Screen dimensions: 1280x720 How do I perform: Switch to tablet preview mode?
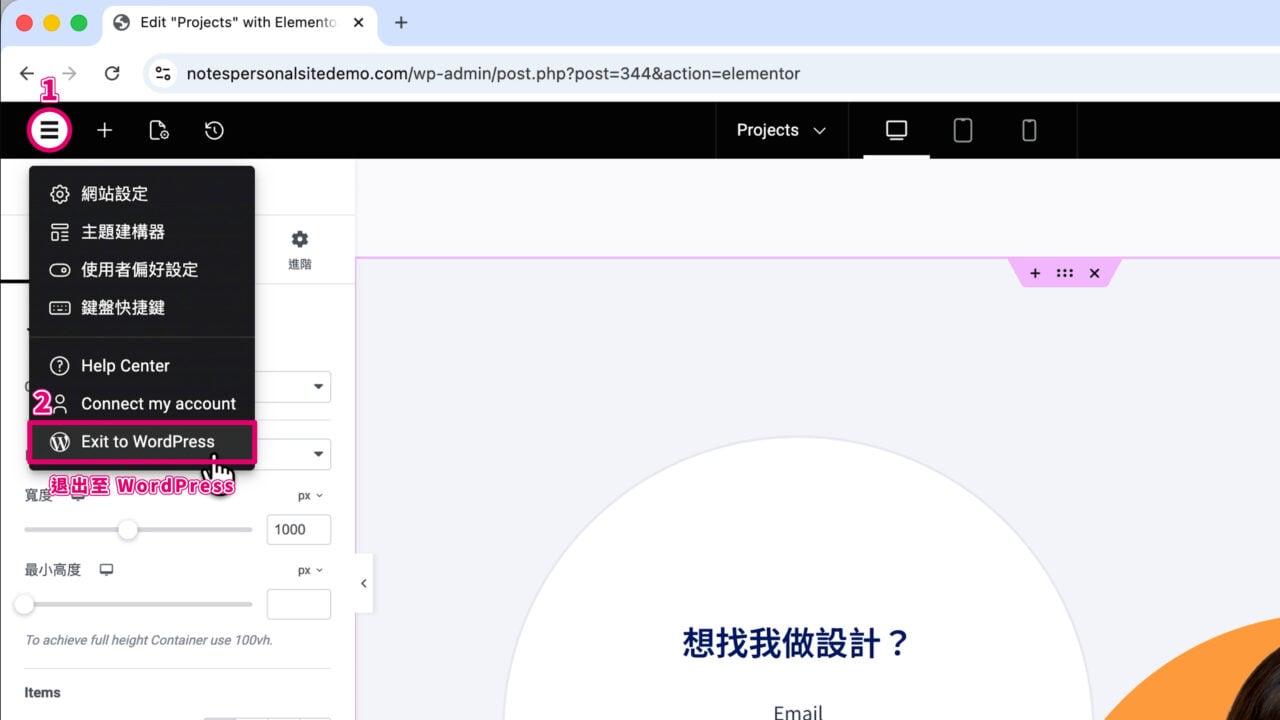[x=962, y=130]
